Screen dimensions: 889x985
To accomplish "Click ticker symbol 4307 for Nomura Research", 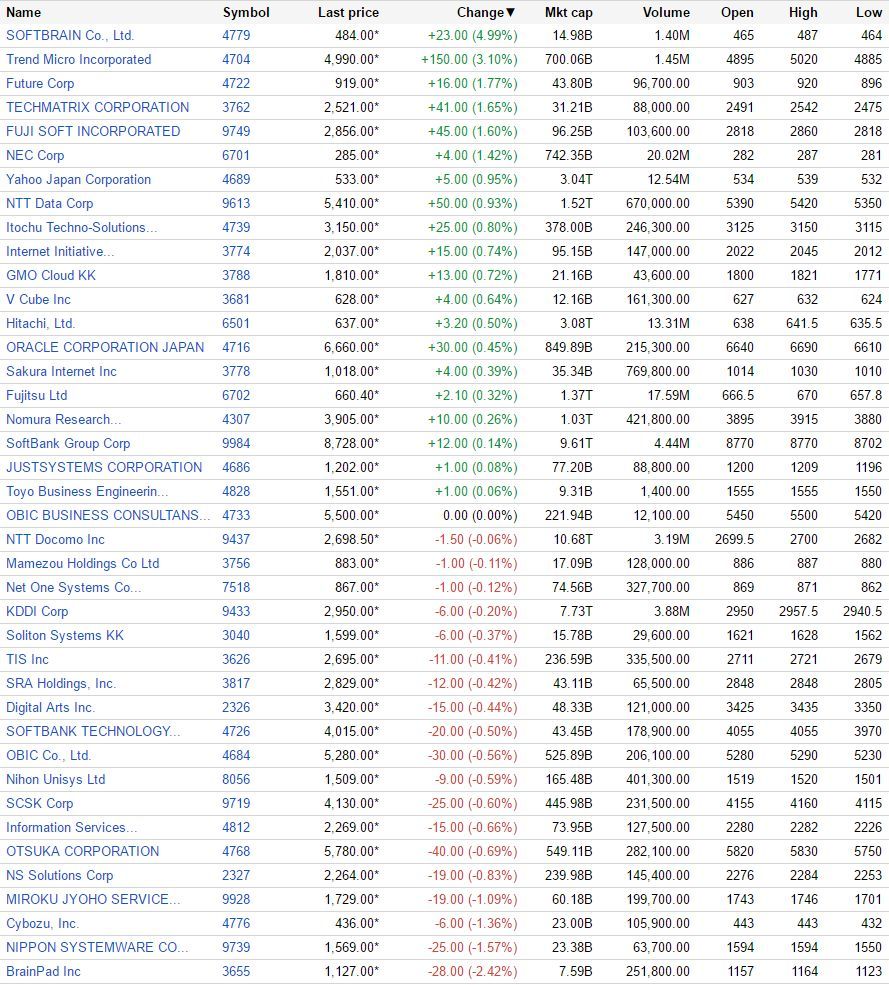I will tap(236, 420).
